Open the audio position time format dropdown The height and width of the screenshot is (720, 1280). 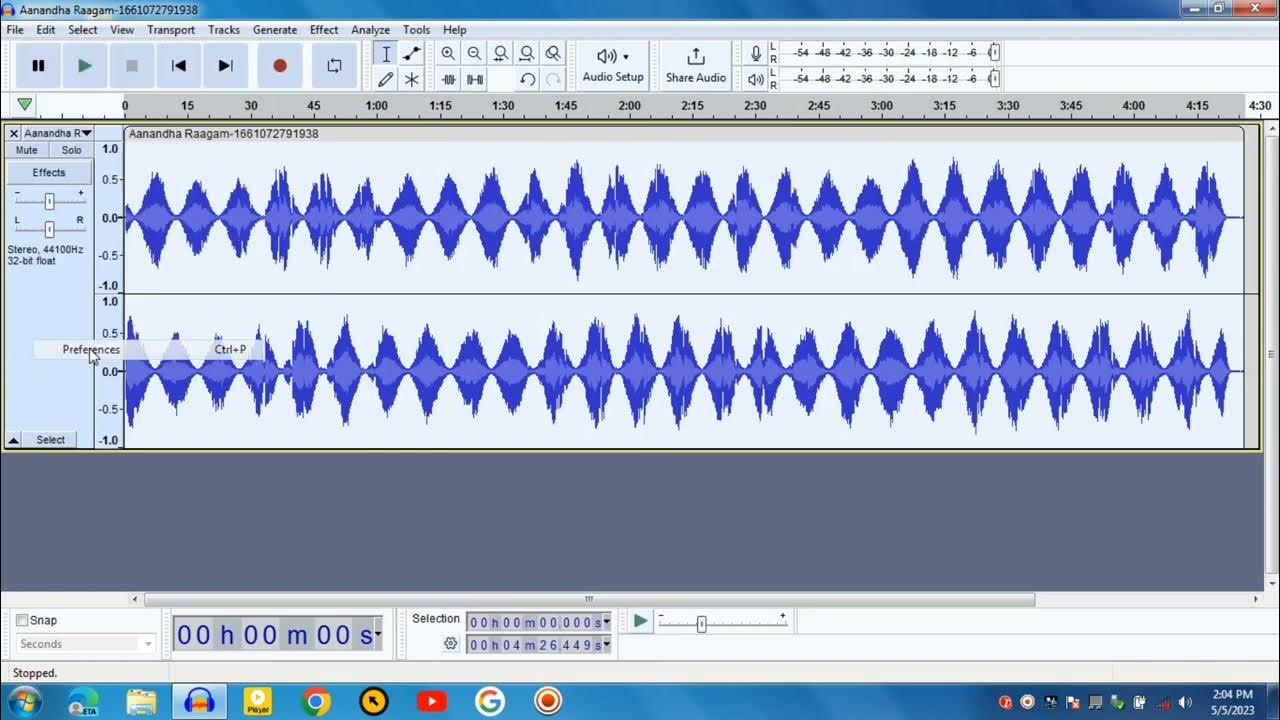click(x=378, y=634)
